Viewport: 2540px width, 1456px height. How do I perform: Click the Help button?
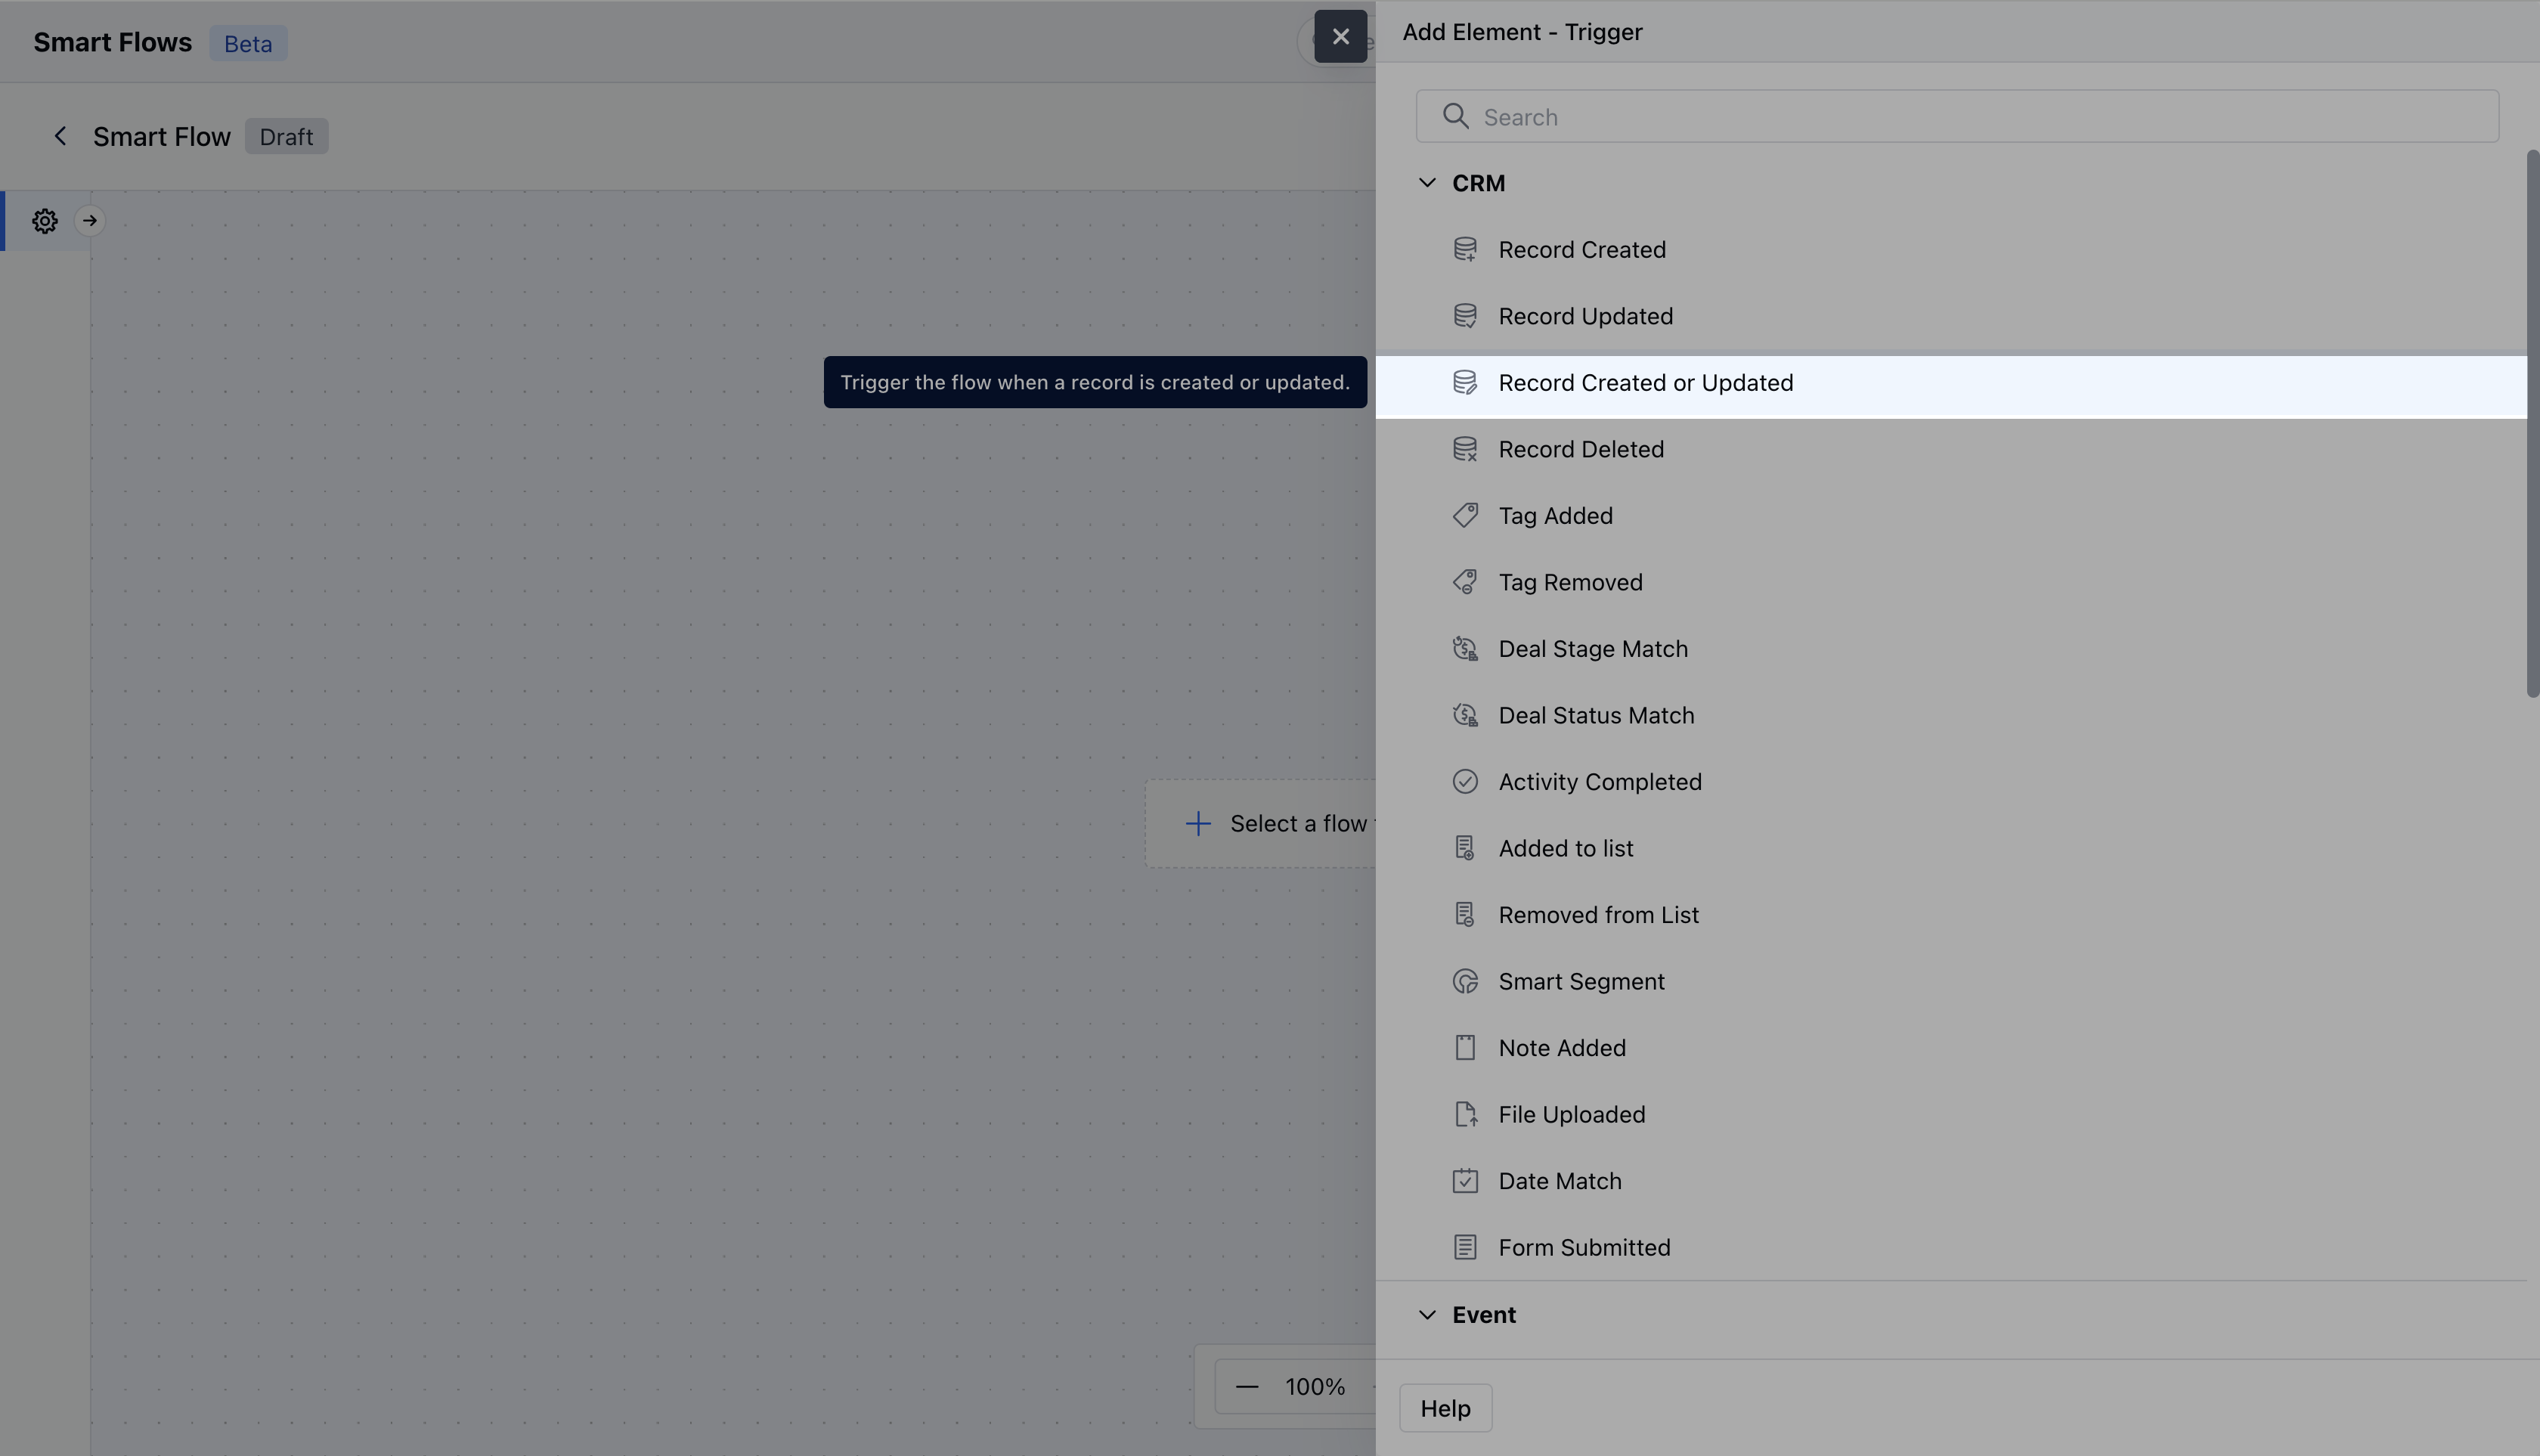[1445, 1408]
